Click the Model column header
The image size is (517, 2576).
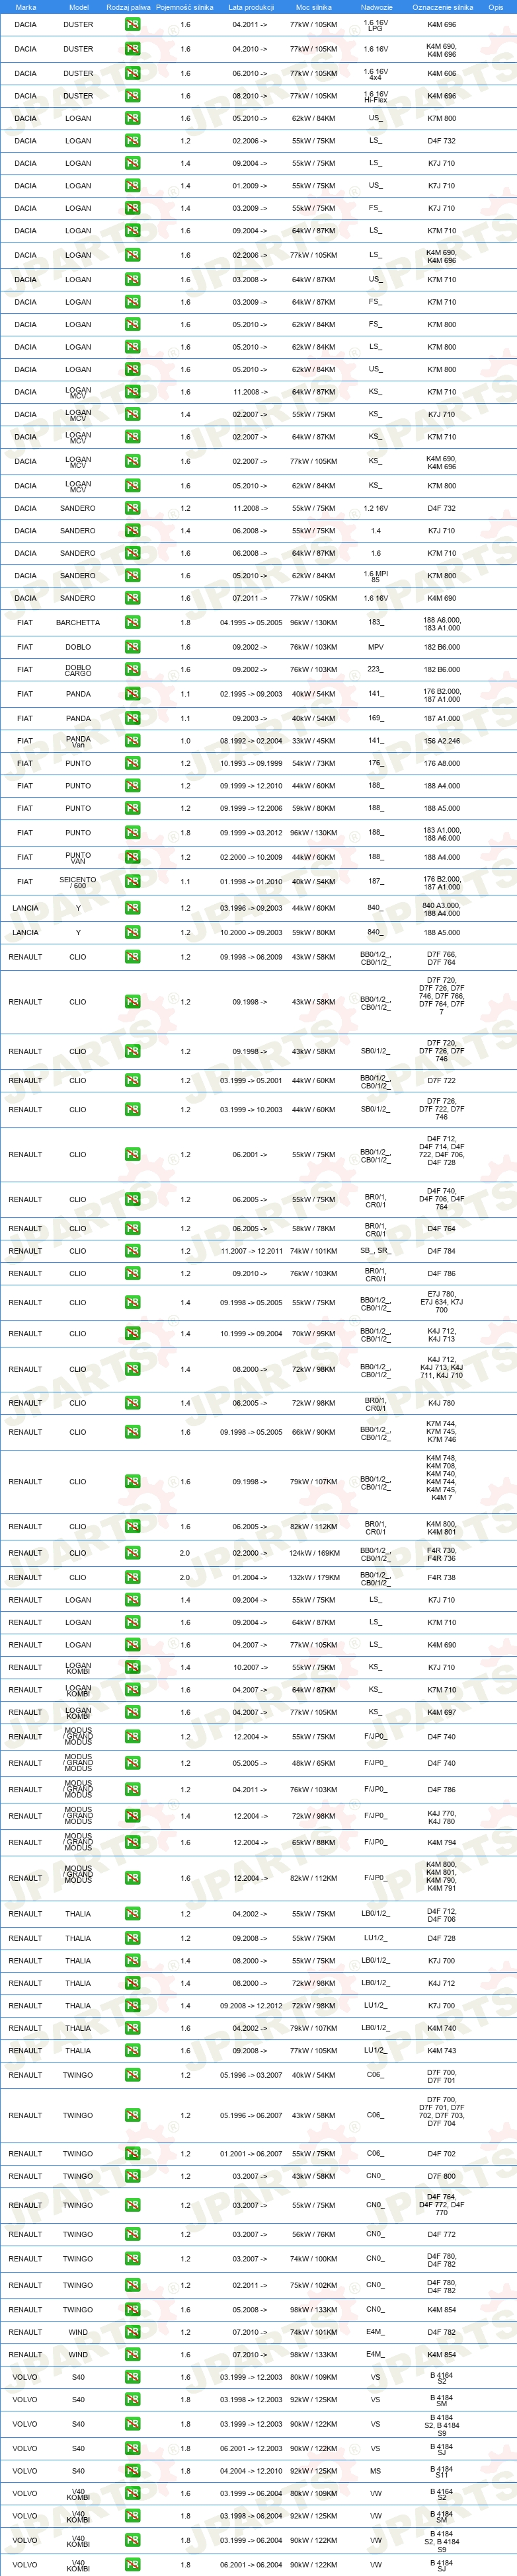pyautogui.click(x=78, y=7)
